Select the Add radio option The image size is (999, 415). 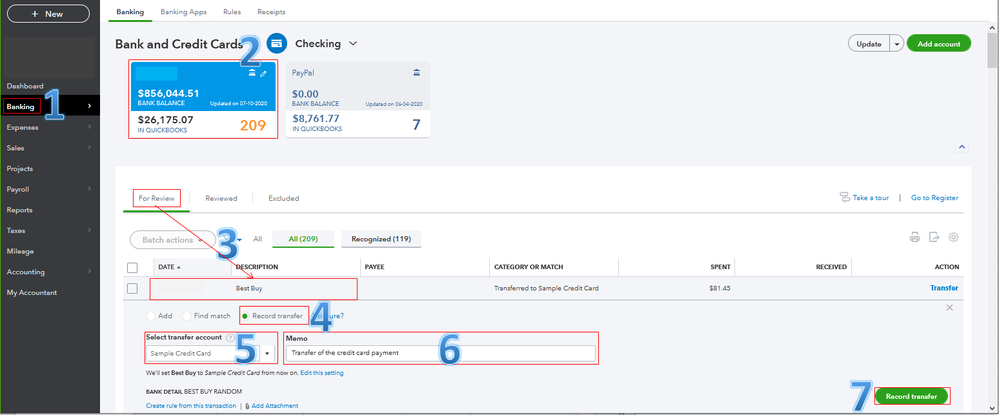pos(150,316)
